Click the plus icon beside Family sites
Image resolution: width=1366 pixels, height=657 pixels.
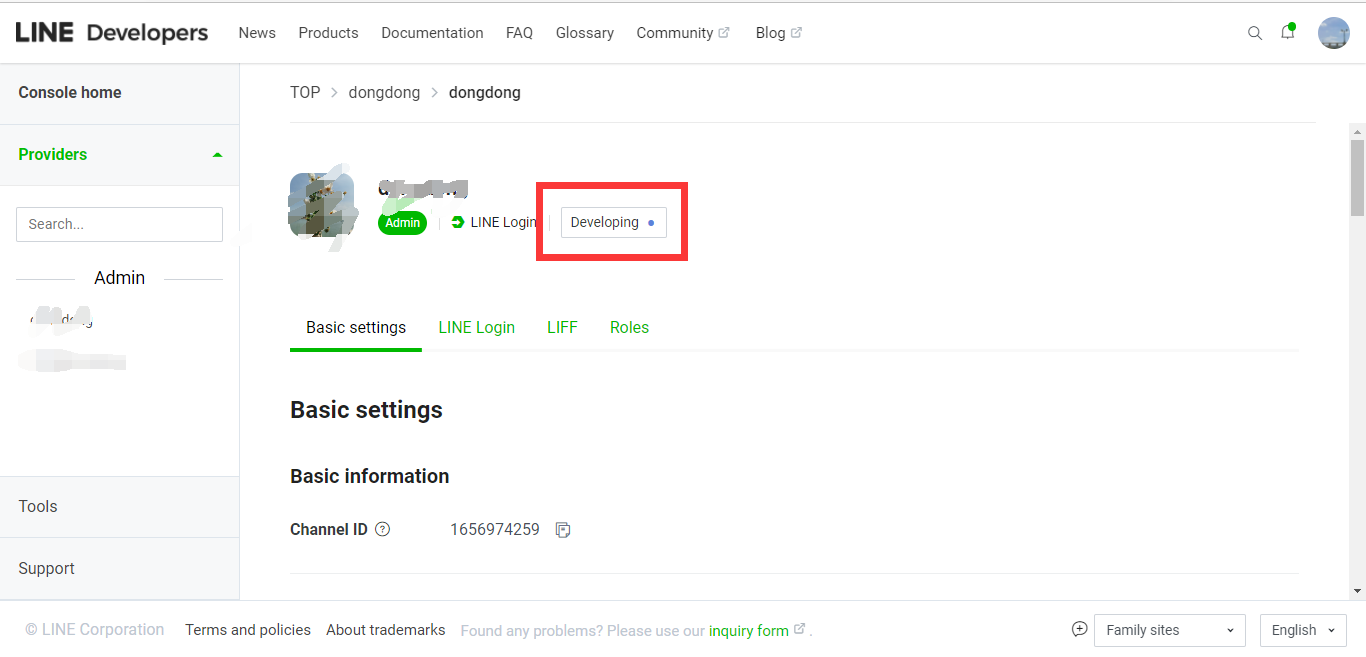click(x=1079, y=629)
